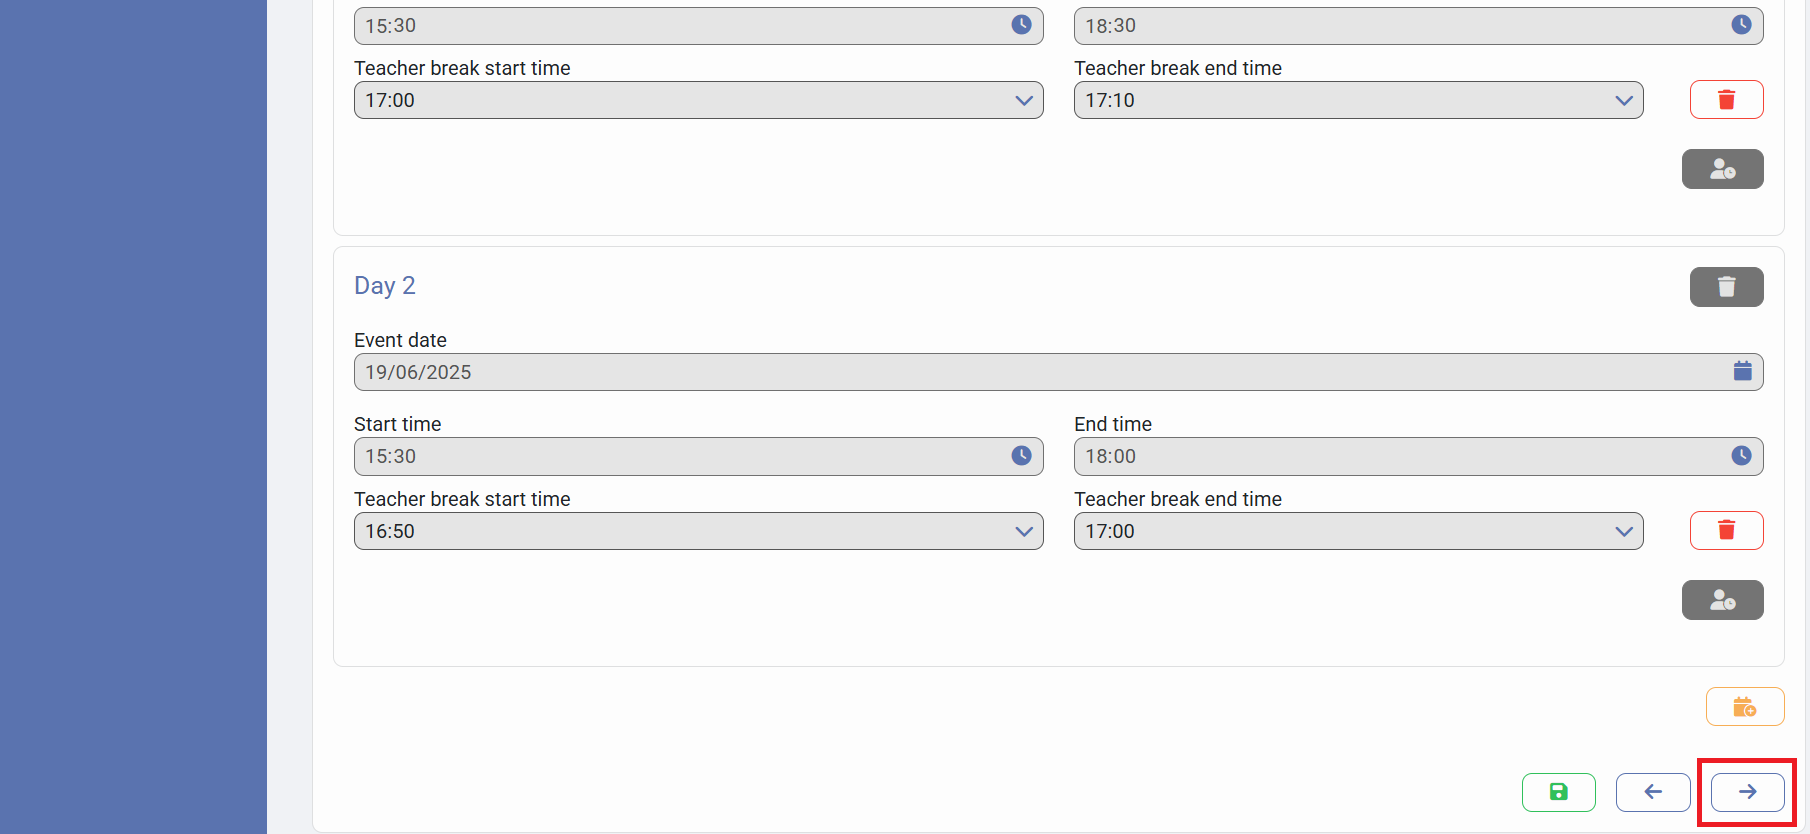
Task: Click the Day 2 heading
Action: 384,286
